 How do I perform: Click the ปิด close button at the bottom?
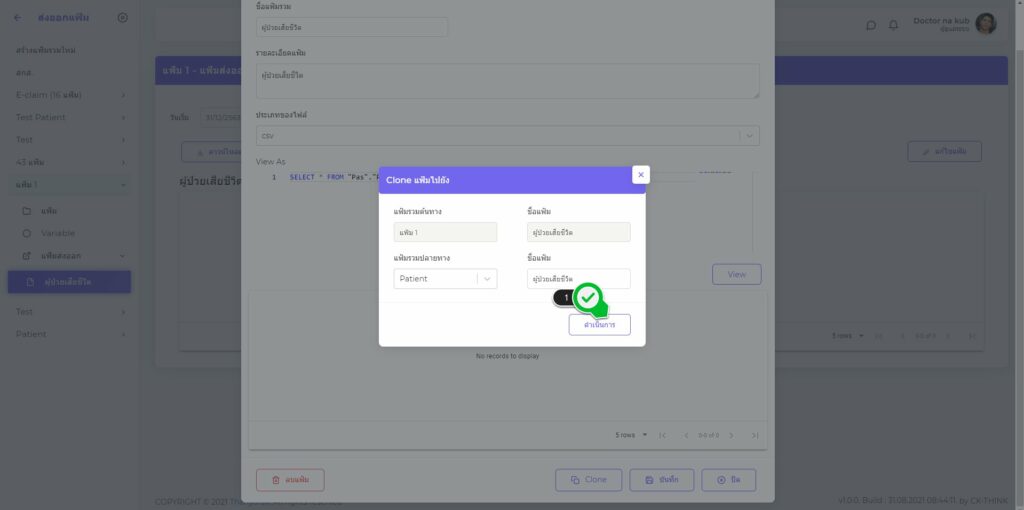729,480
